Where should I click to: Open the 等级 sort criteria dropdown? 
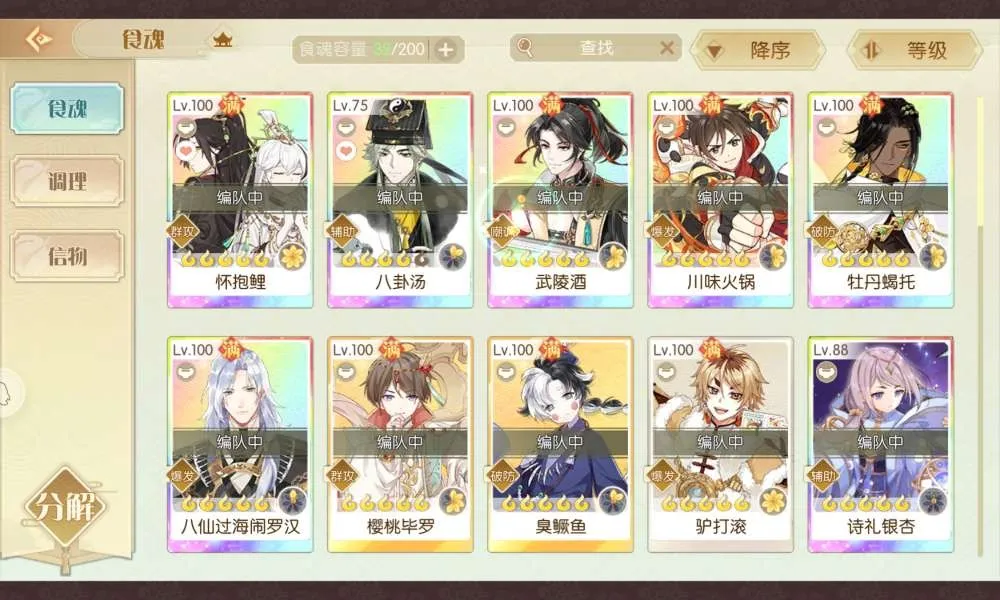(914, 50)
